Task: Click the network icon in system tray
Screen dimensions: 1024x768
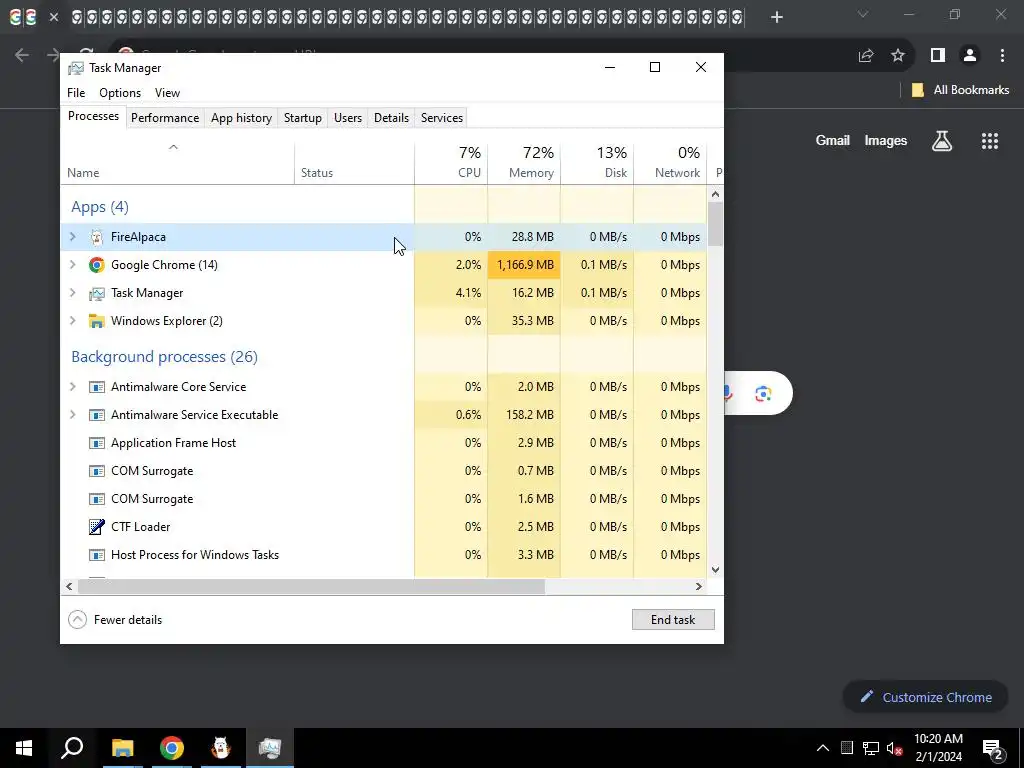Action: [871, 748]
